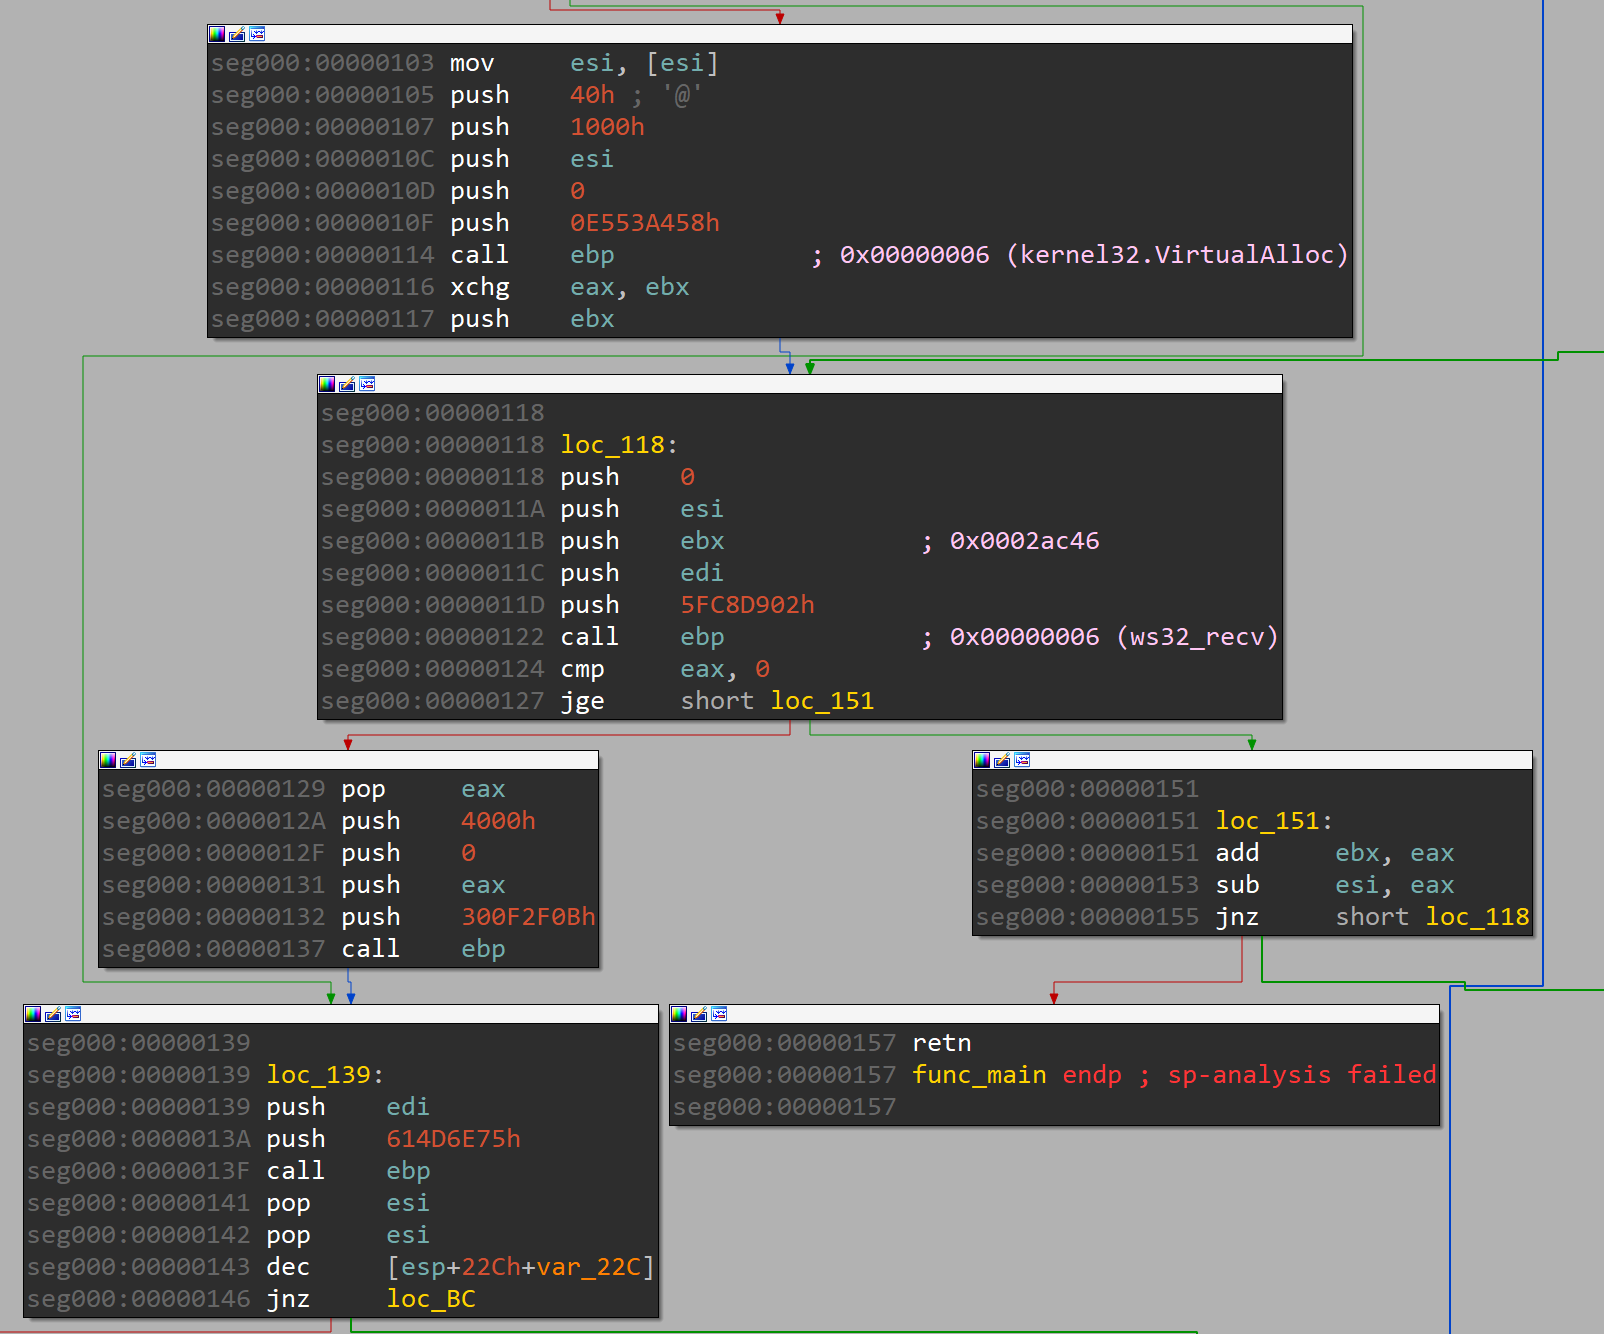Click the loc_118: label definition
Screen dimensions: 1604x1334
pos(619,445)
